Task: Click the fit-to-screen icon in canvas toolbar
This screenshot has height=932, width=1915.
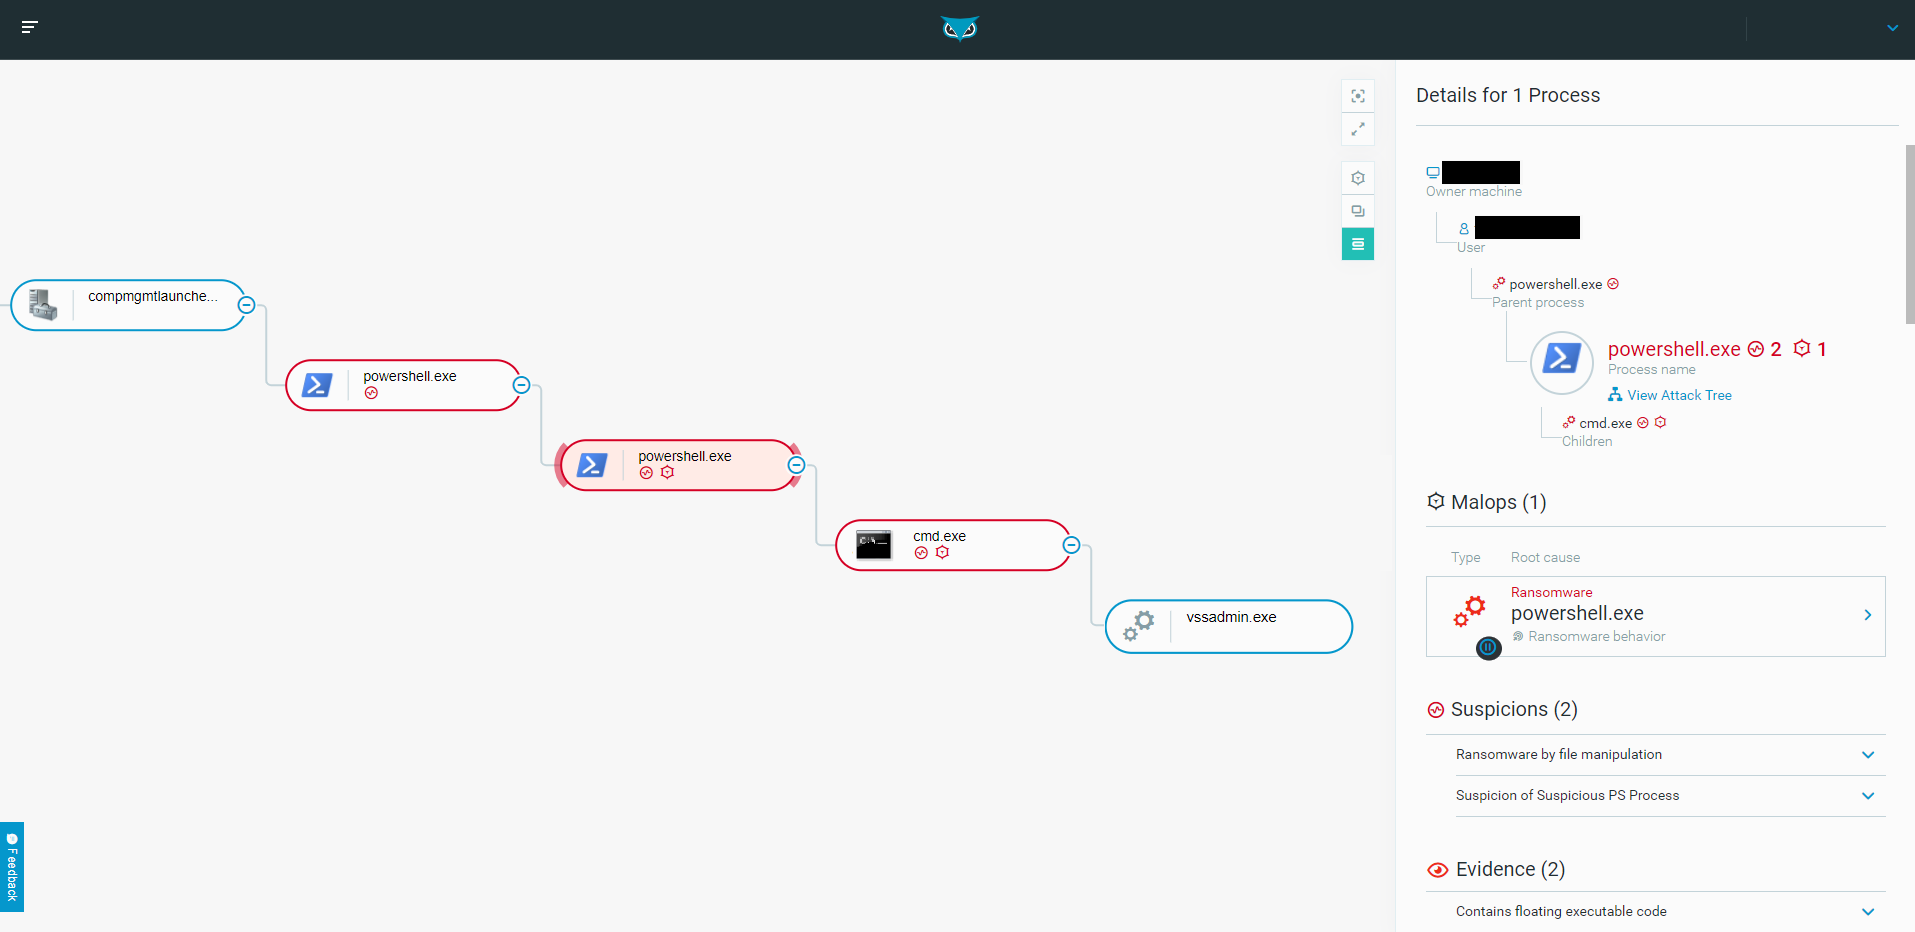Action: [1357, 96]
